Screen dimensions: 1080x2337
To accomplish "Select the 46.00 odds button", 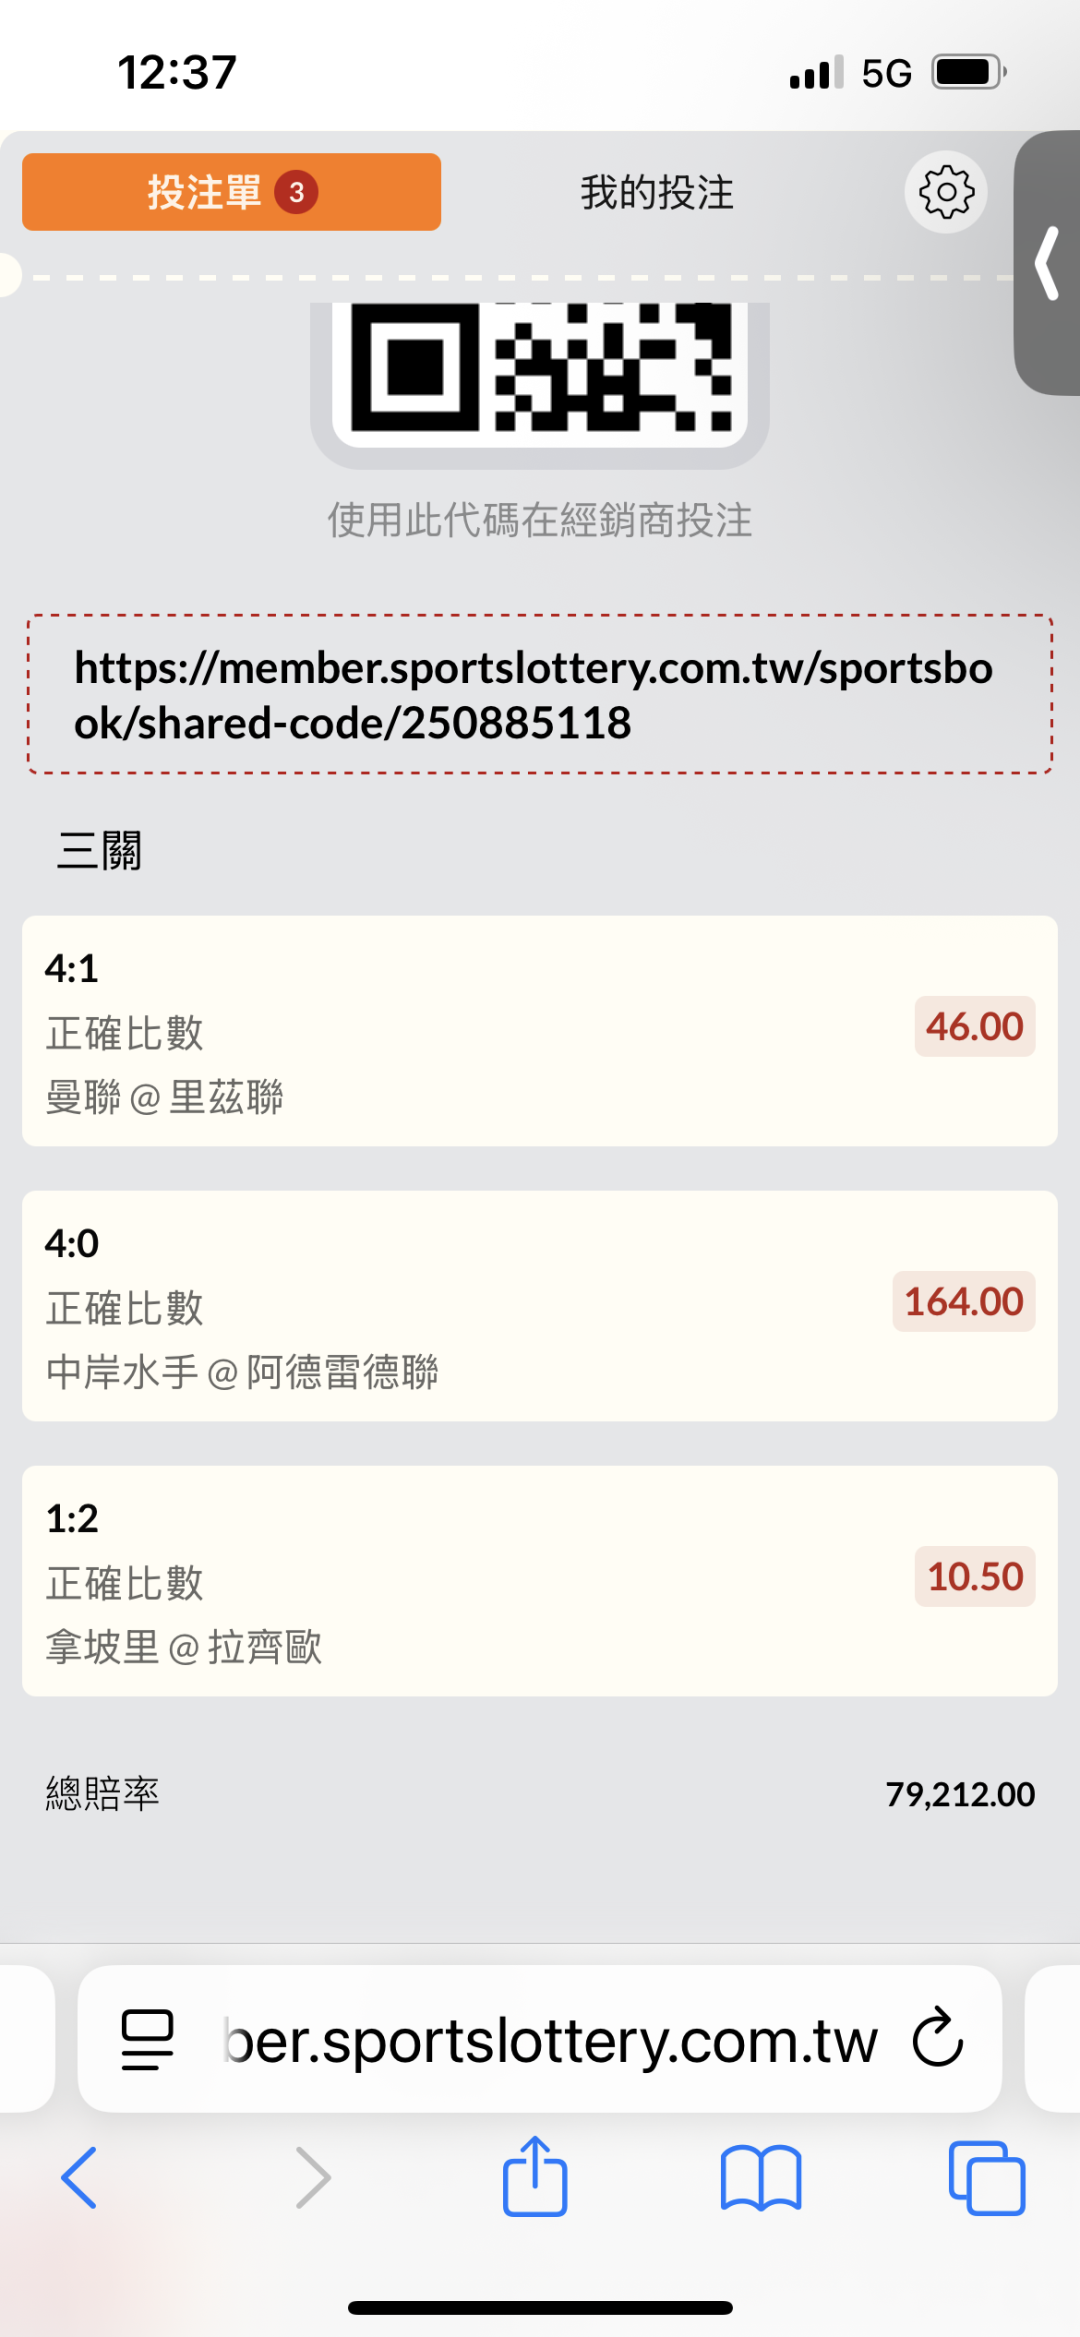I will [974, 1027].
